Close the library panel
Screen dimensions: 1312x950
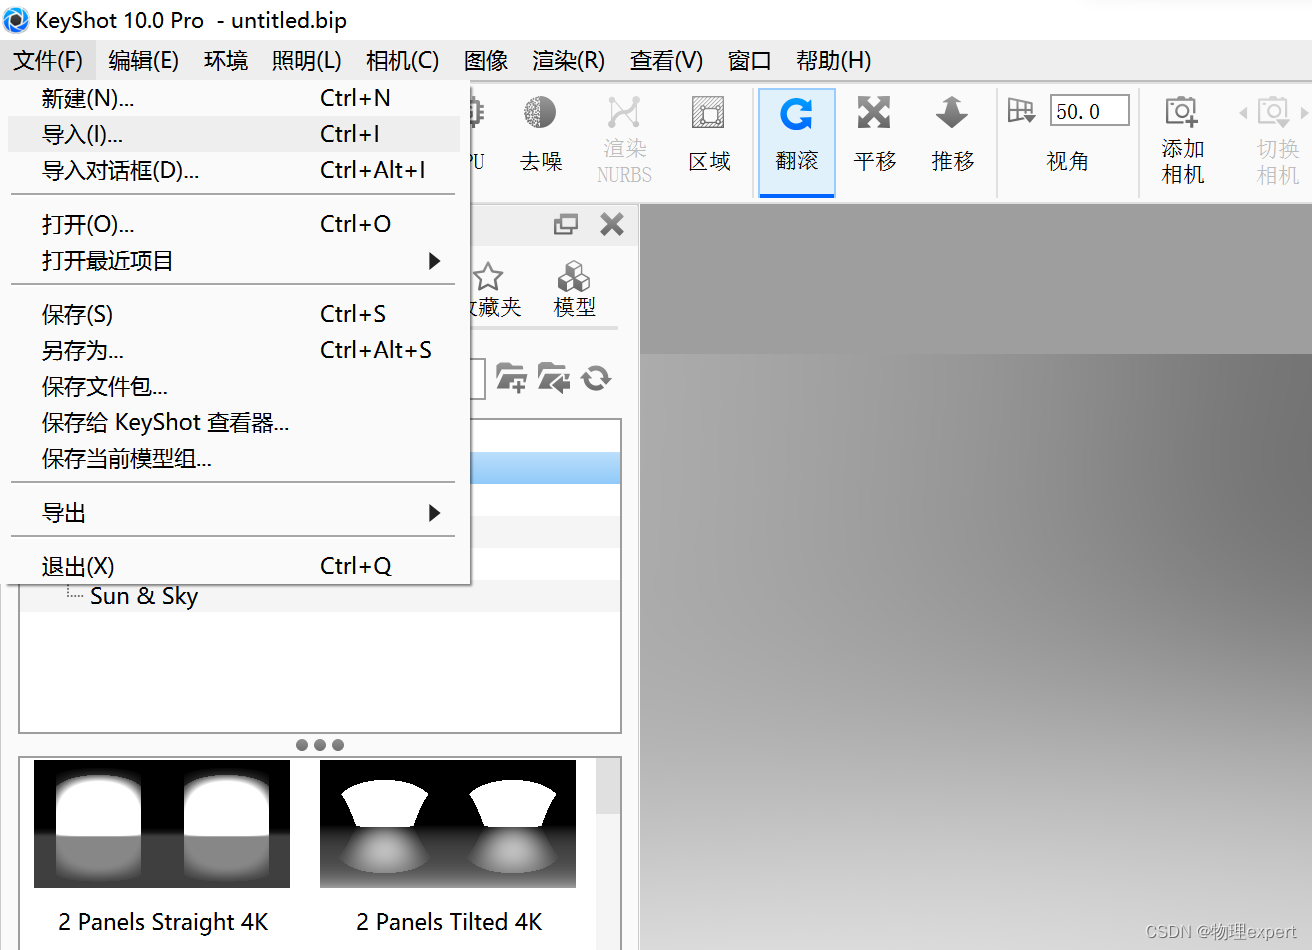tap(612, 225)
